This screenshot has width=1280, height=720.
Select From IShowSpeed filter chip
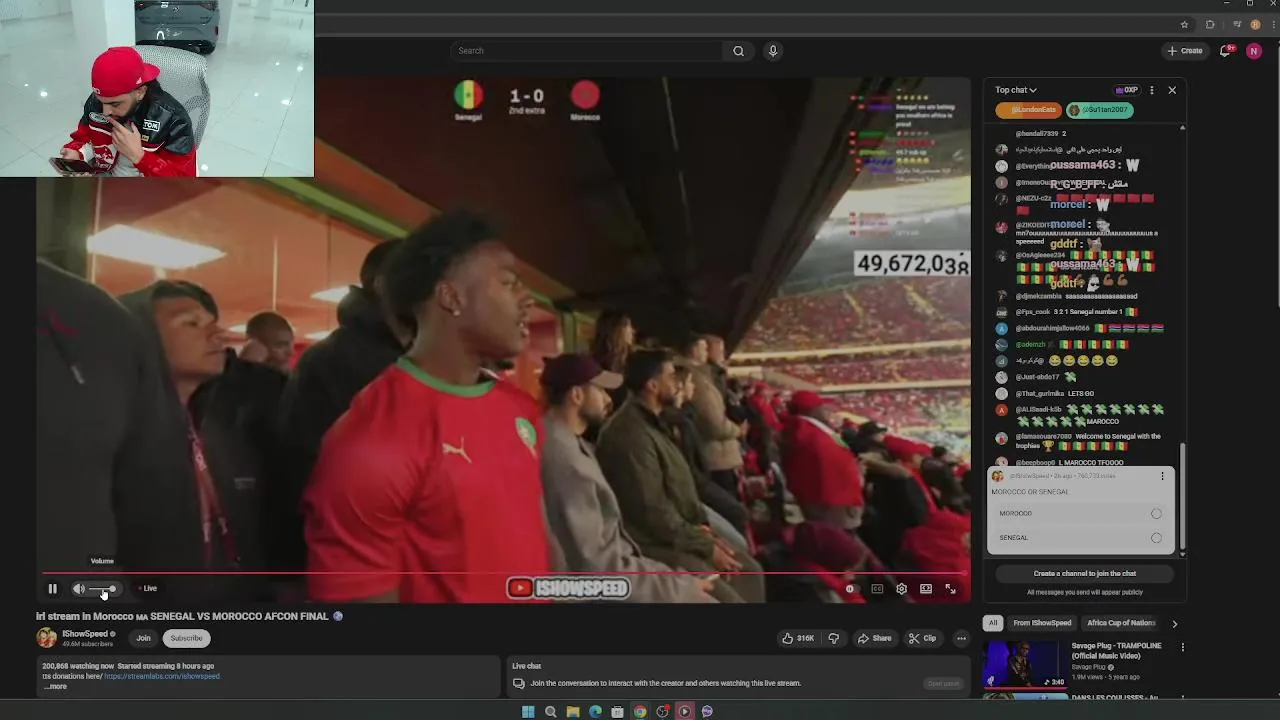pyautogui.click(x=1042, y=623)
